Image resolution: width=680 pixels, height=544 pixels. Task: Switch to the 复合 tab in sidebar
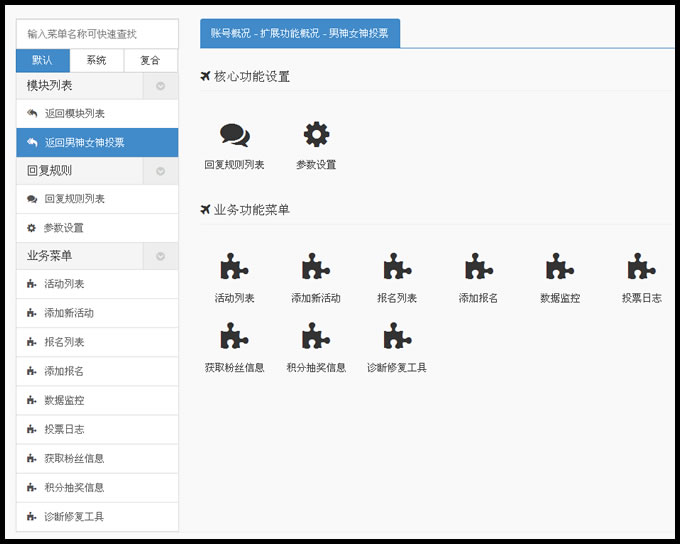[x=150, y=60]
